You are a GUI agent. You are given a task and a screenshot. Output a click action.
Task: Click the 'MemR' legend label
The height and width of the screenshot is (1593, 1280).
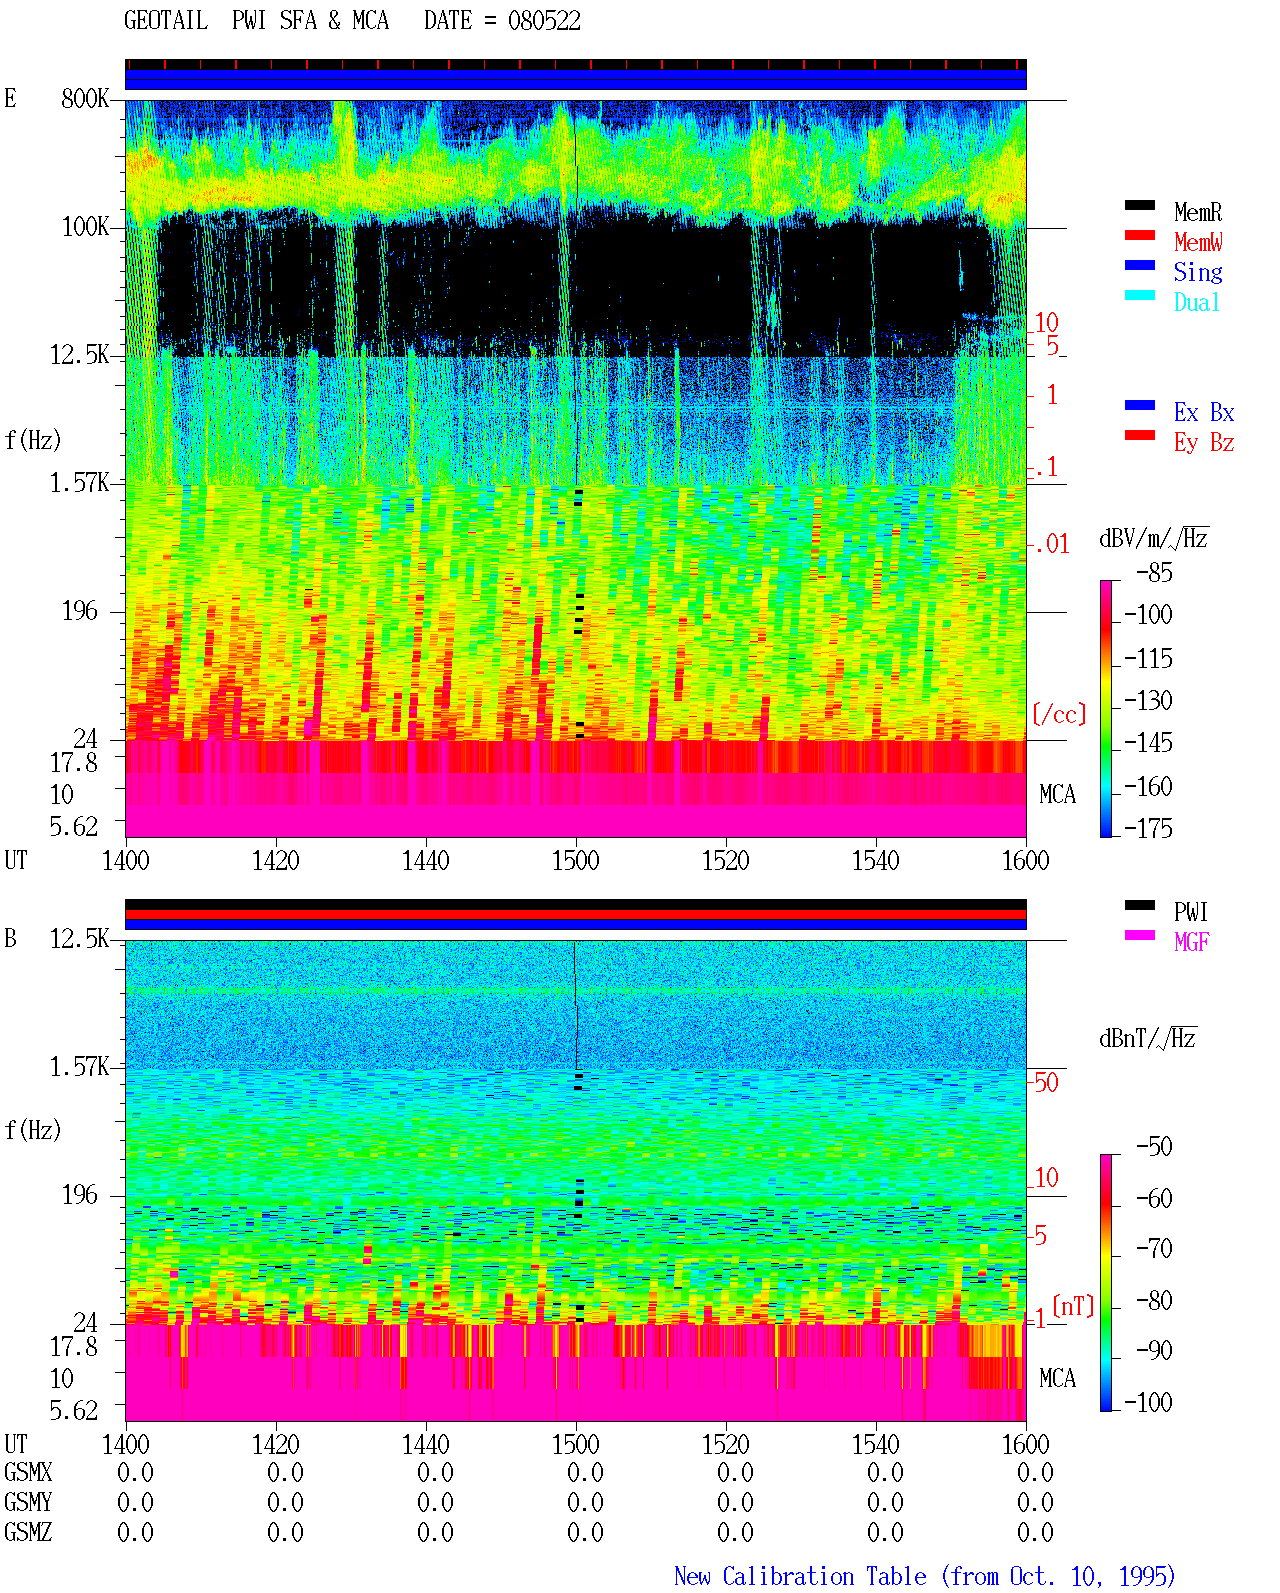click(1198, 212)
